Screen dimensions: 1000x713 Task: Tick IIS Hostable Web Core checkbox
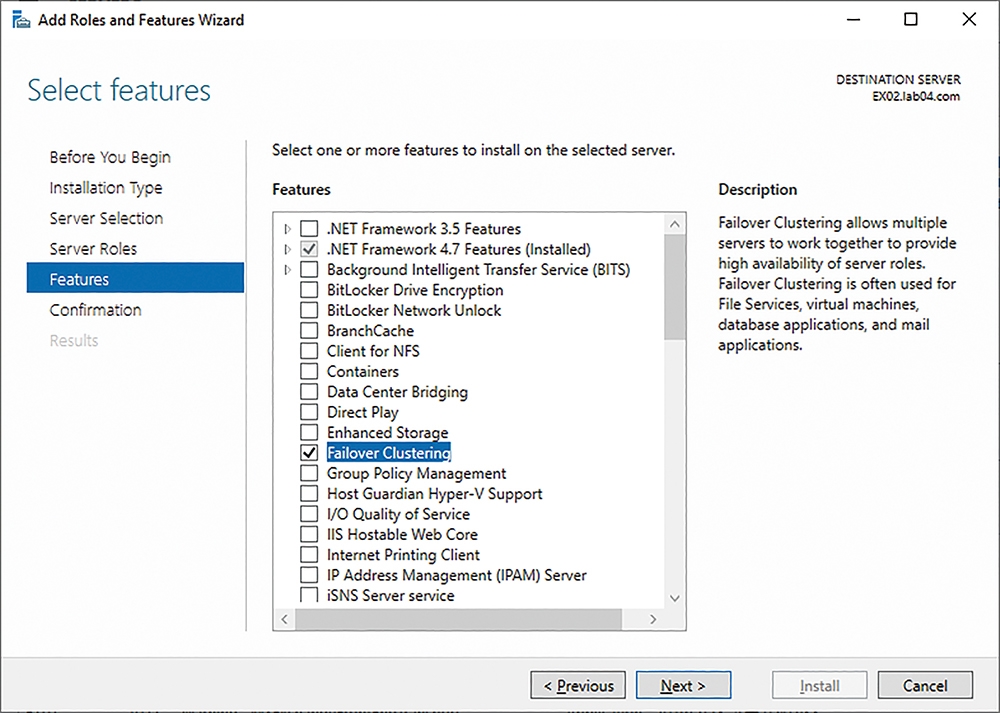309,534
